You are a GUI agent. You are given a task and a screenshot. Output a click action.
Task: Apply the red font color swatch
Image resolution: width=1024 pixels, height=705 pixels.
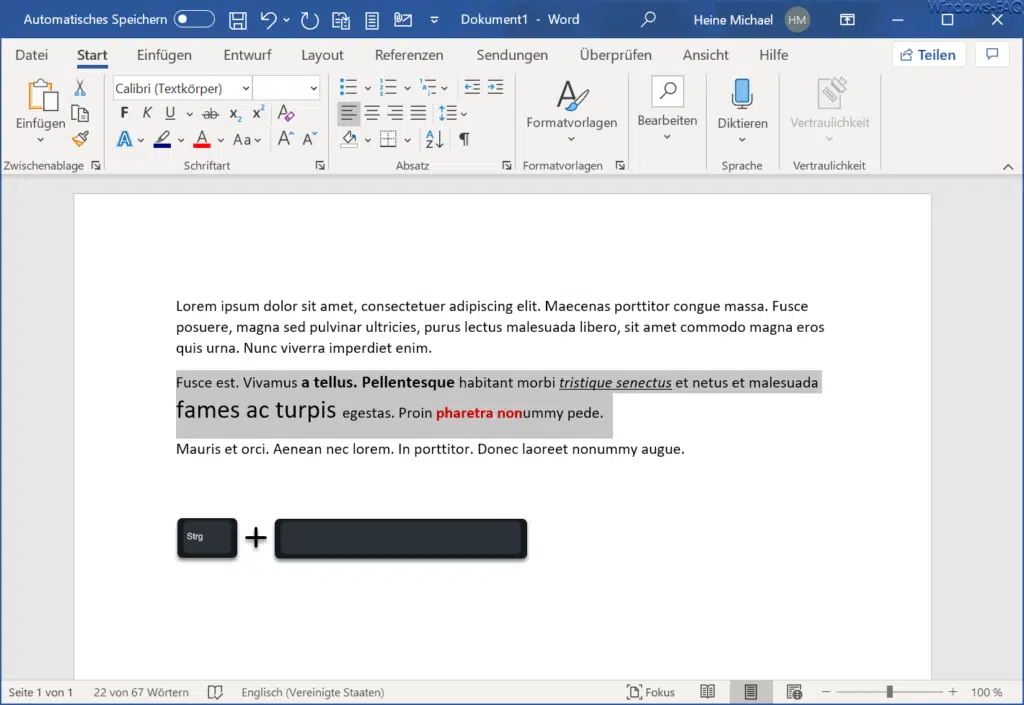coord(202,139)
